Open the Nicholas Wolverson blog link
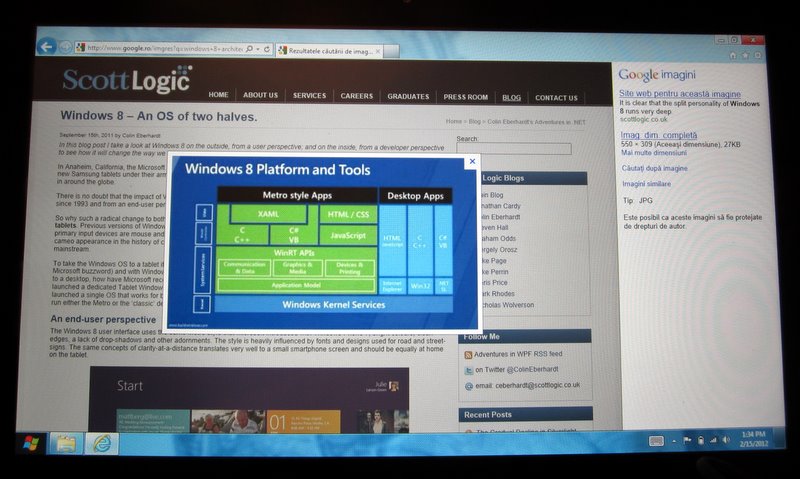800x479 pixels. coord(508,305)
